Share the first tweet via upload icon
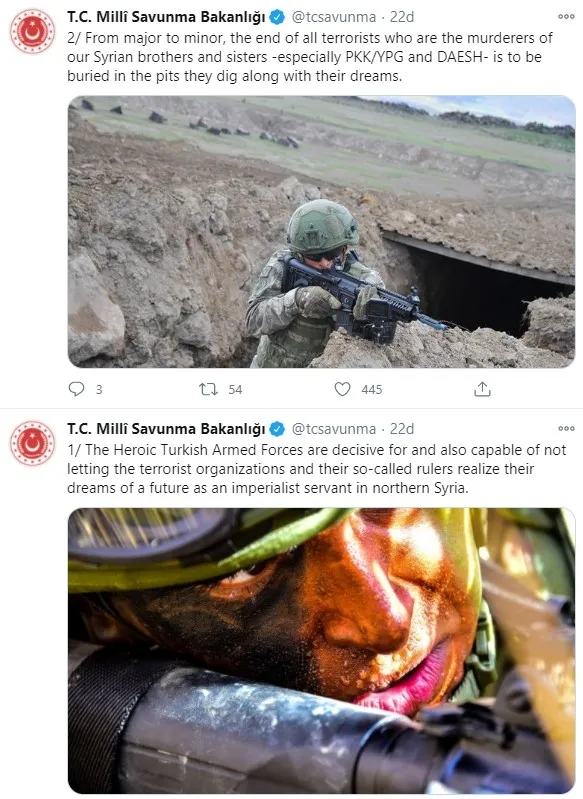583x799 pixels. click(x=482, y=389)
